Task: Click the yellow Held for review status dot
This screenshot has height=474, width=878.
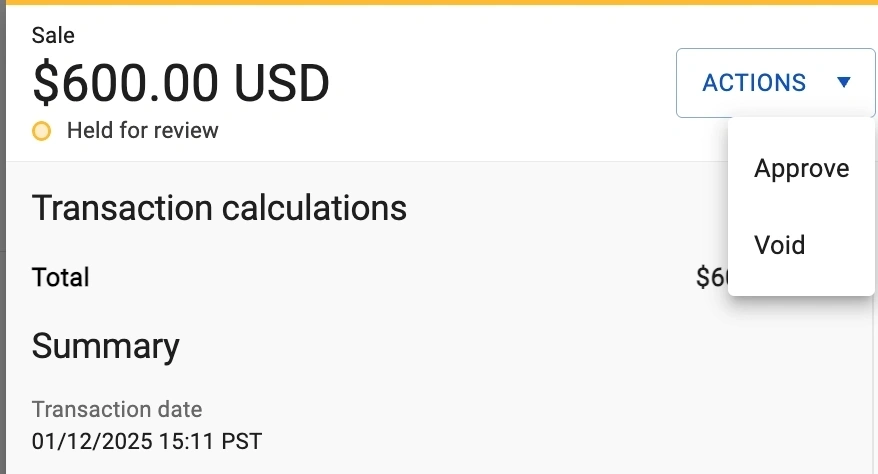Action: click(x=41, y=131)
